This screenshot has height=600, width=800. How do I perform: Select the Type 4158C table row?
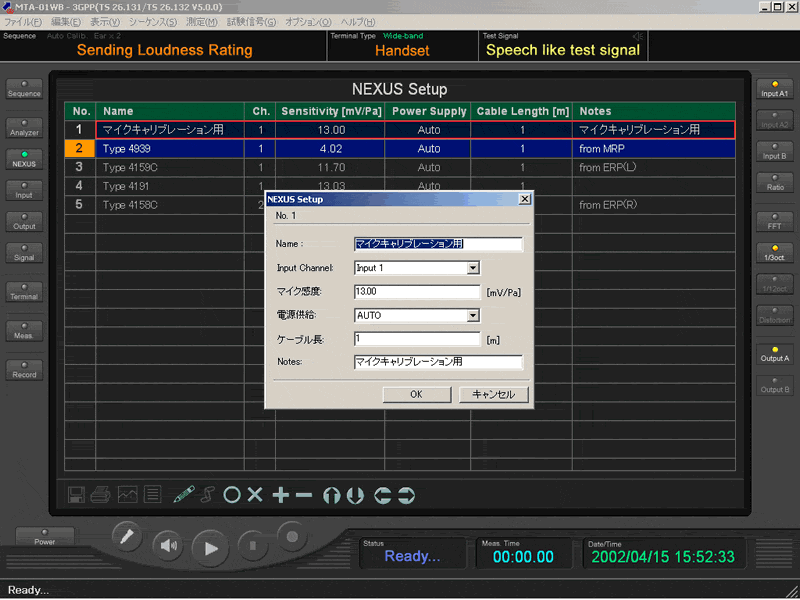click(x=400, y=205)
